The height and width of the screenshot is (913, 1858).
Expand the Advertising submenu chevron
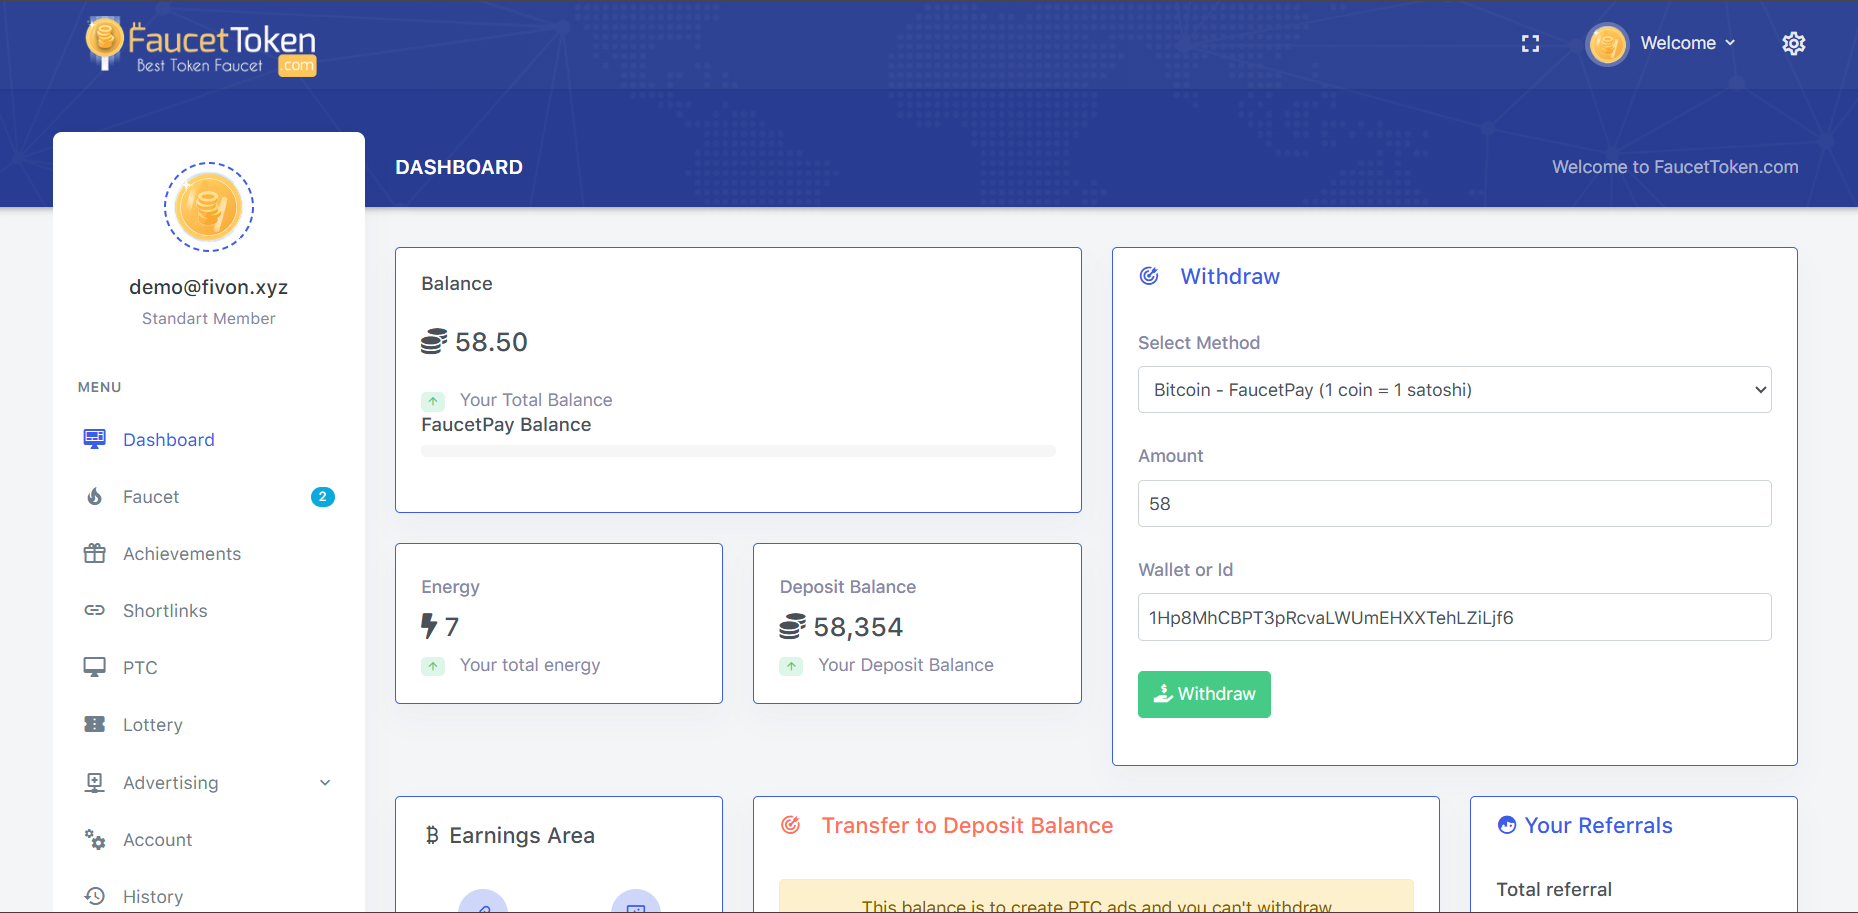[325, 783]
